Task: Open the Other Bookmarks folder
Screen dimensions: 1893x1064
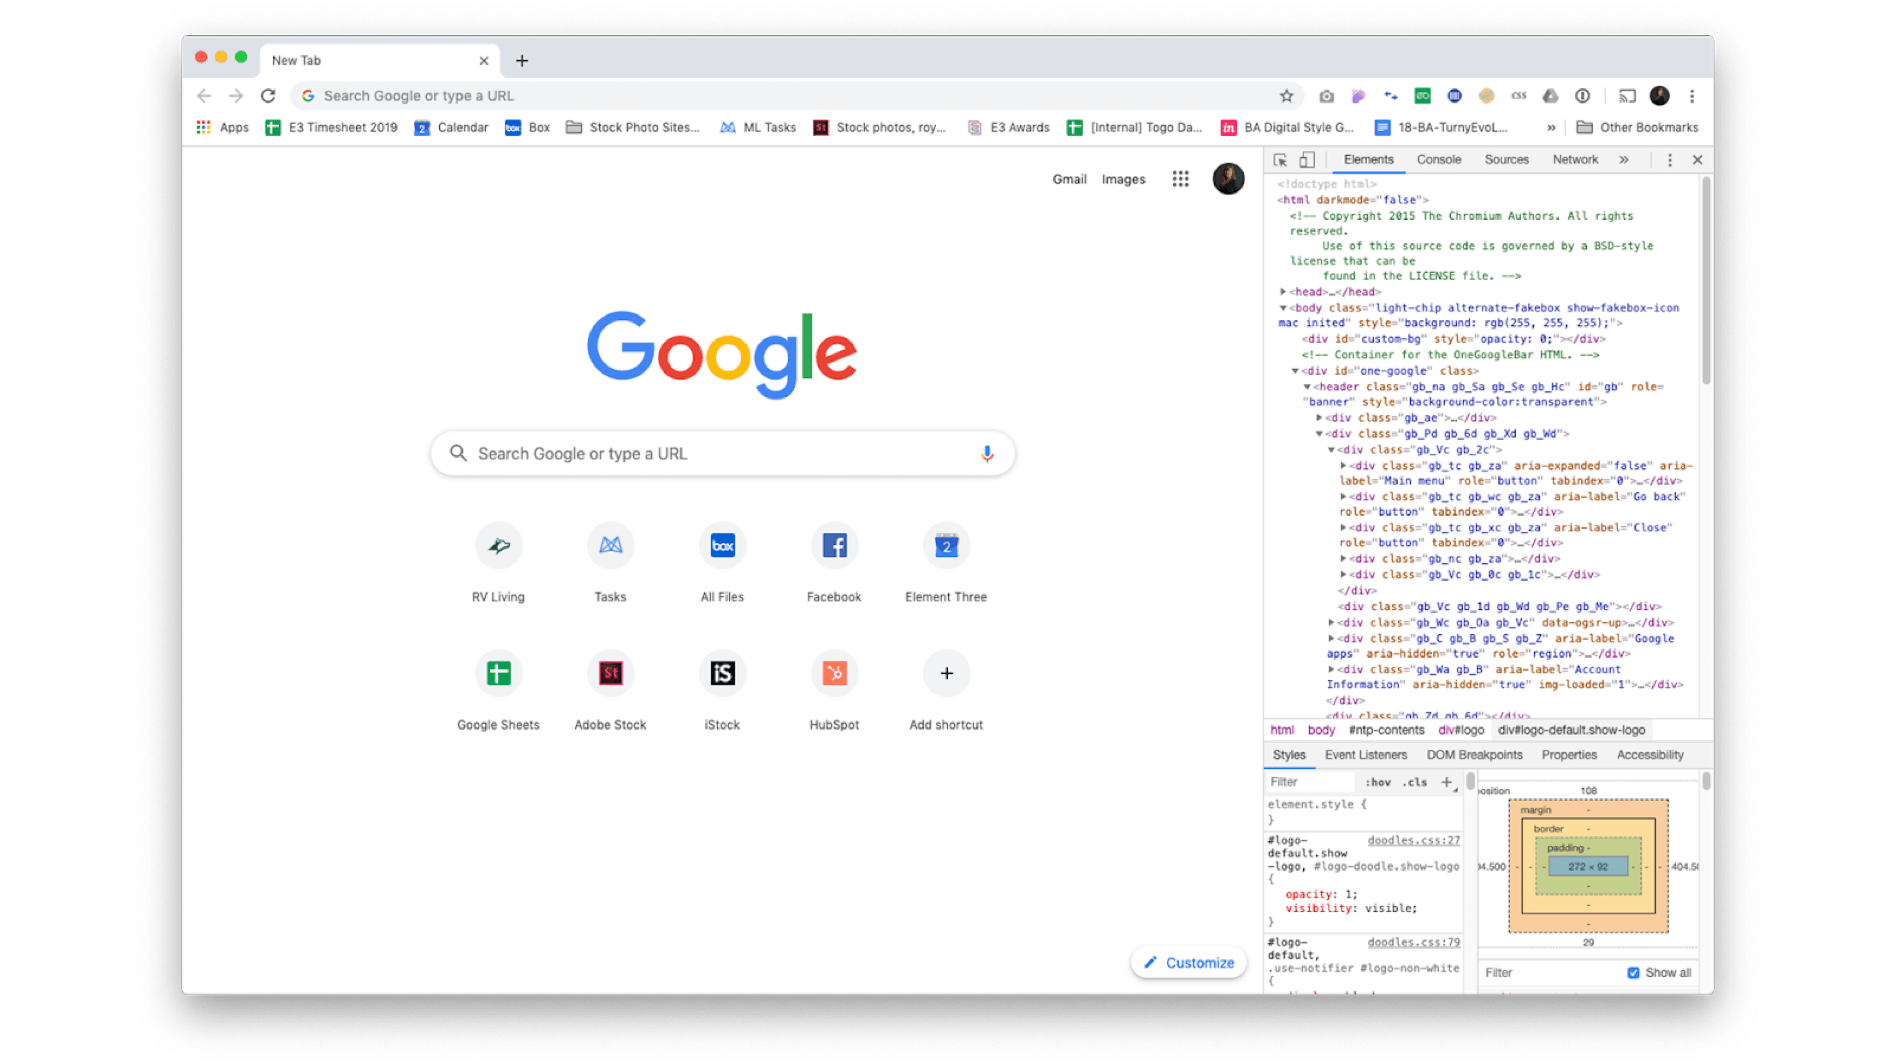Action: 1637,127
